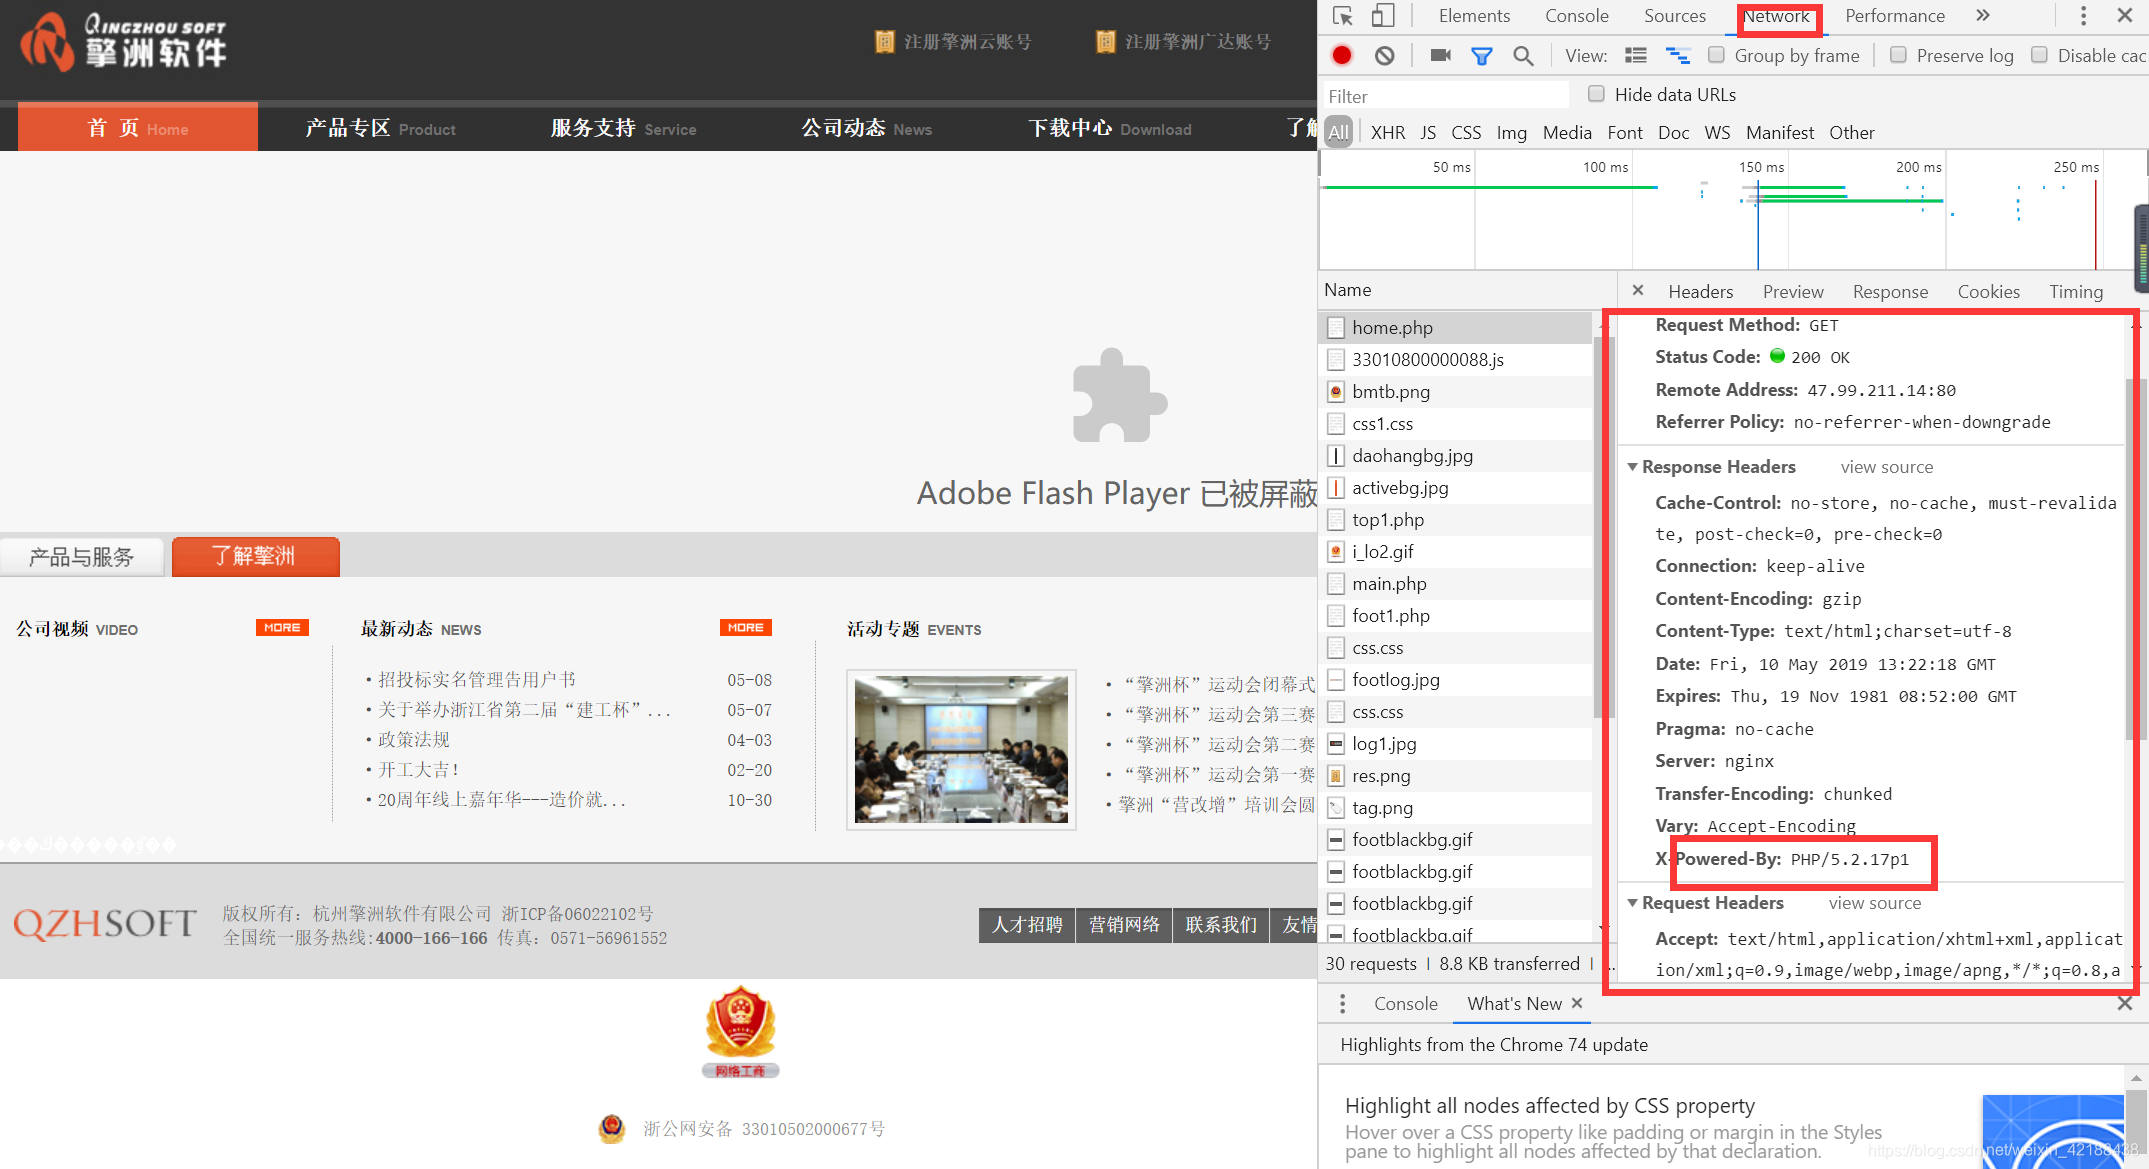Clear the network log

pyautogui.click(x=1384, y=56)
